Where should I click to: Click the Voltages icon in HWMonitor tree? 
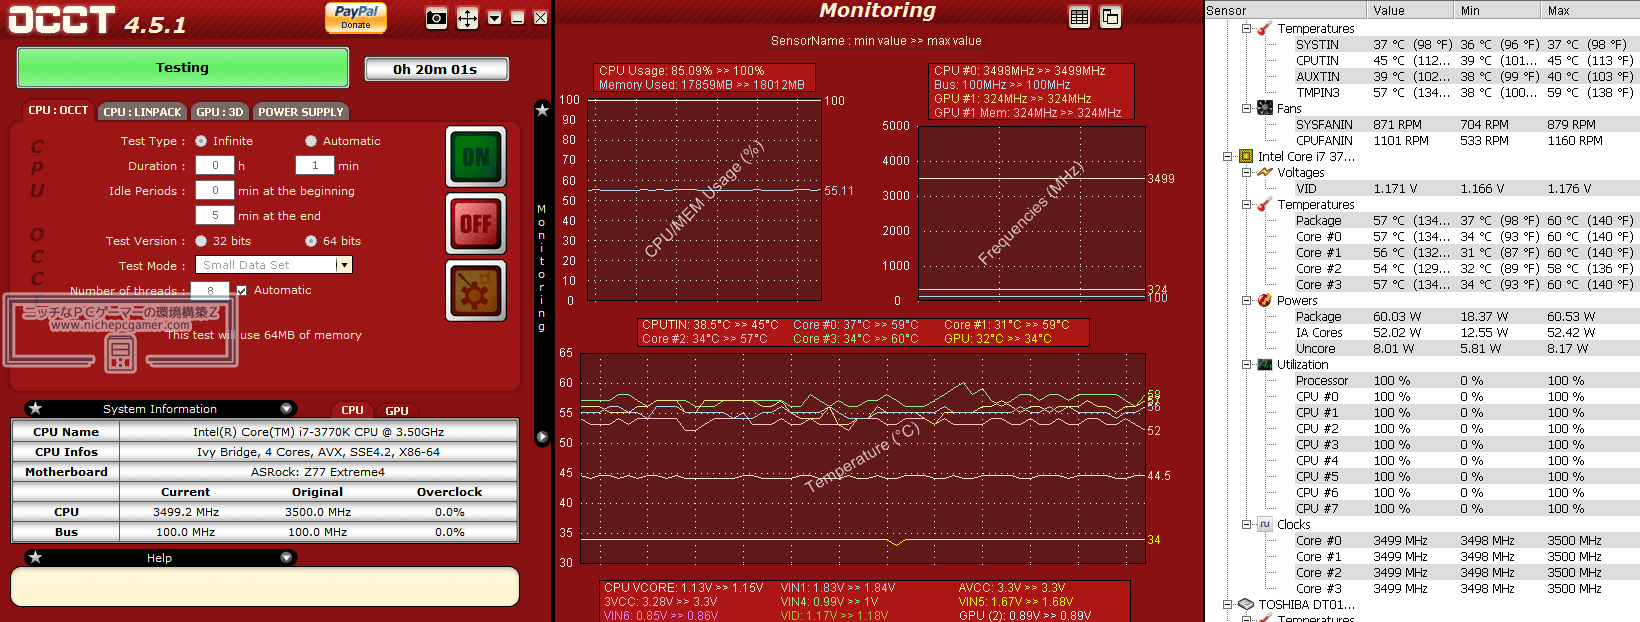click(x=1265, y=172)
